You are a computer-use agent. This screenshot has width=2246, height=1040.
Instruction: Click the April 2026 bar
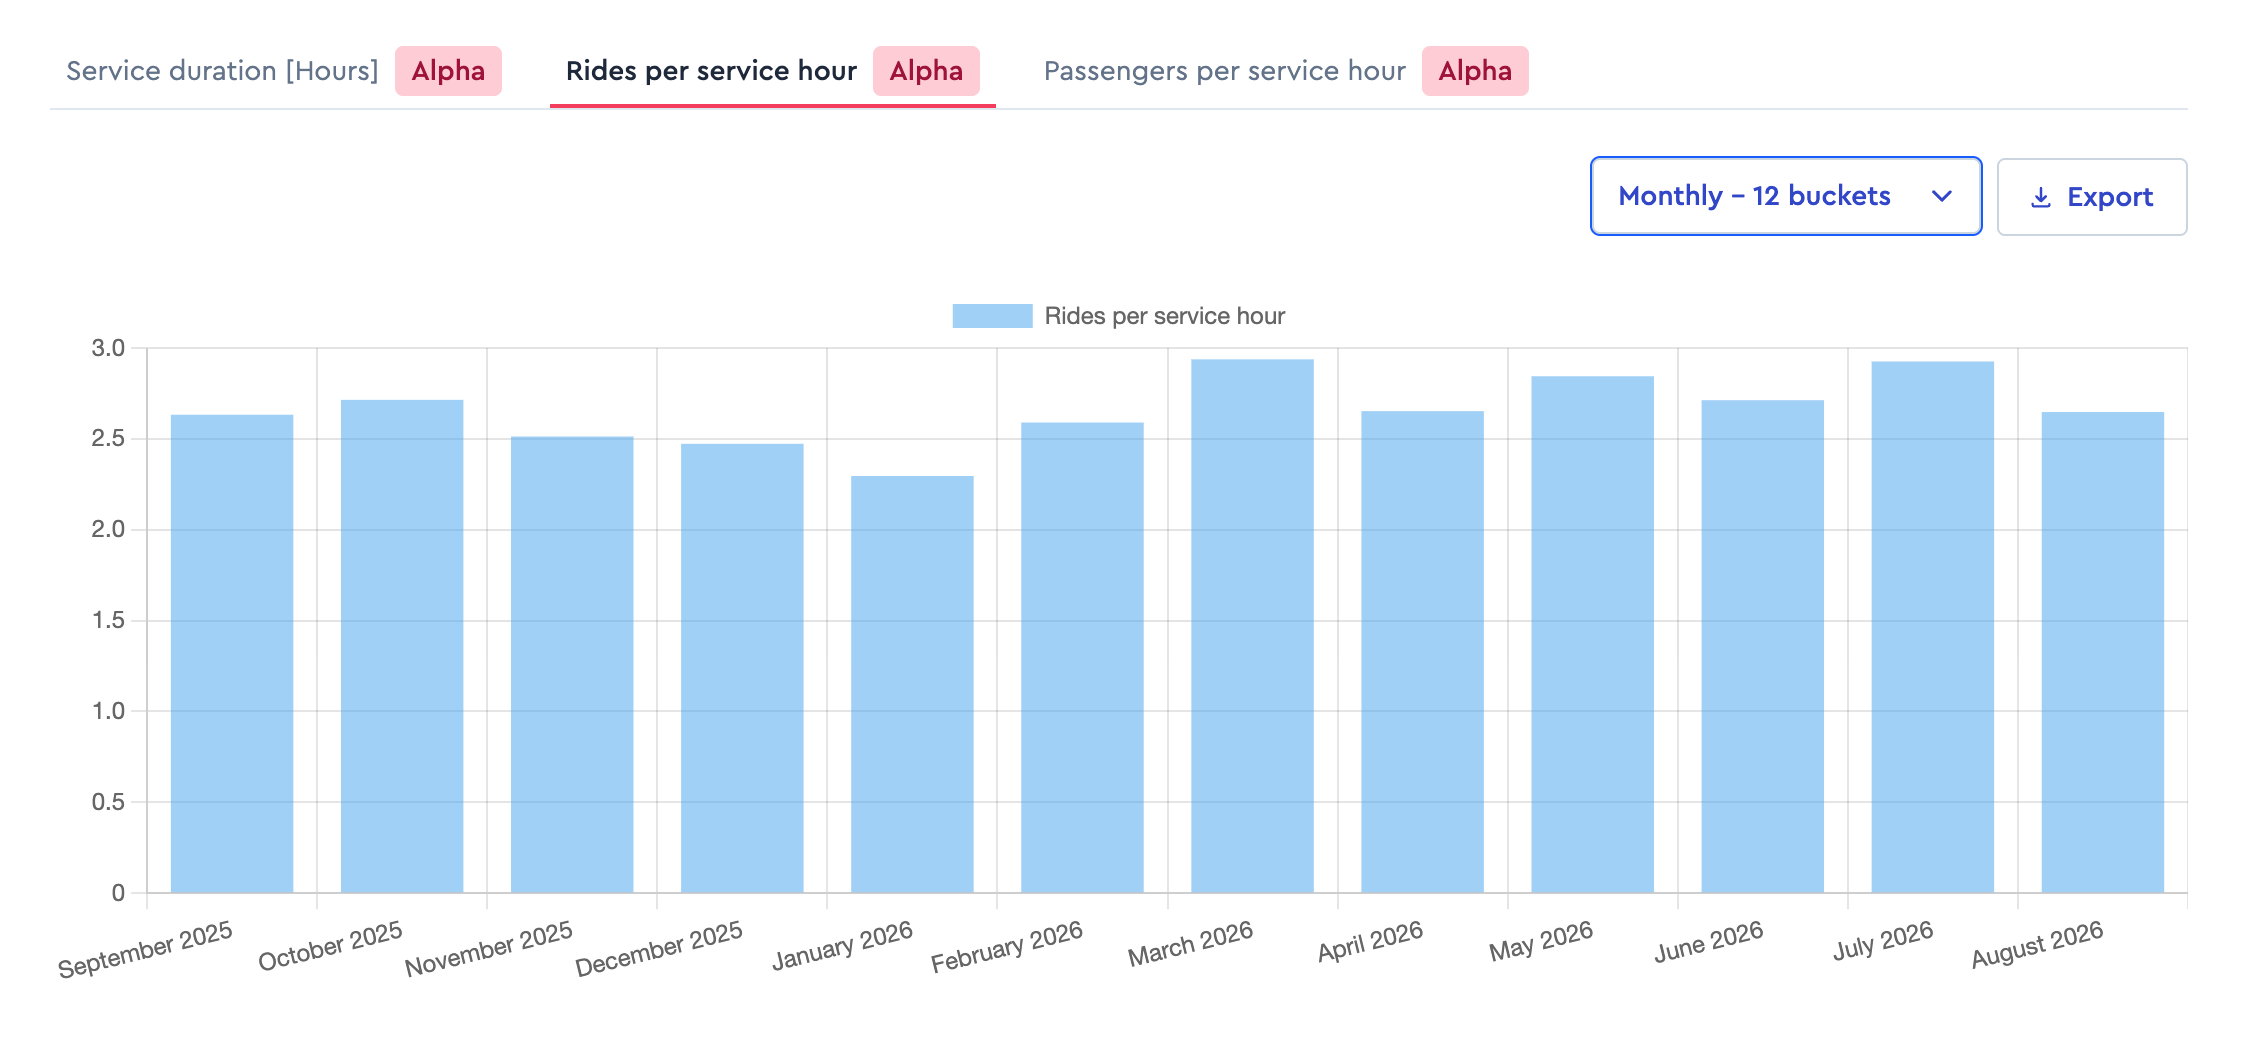pos(1422,652)
